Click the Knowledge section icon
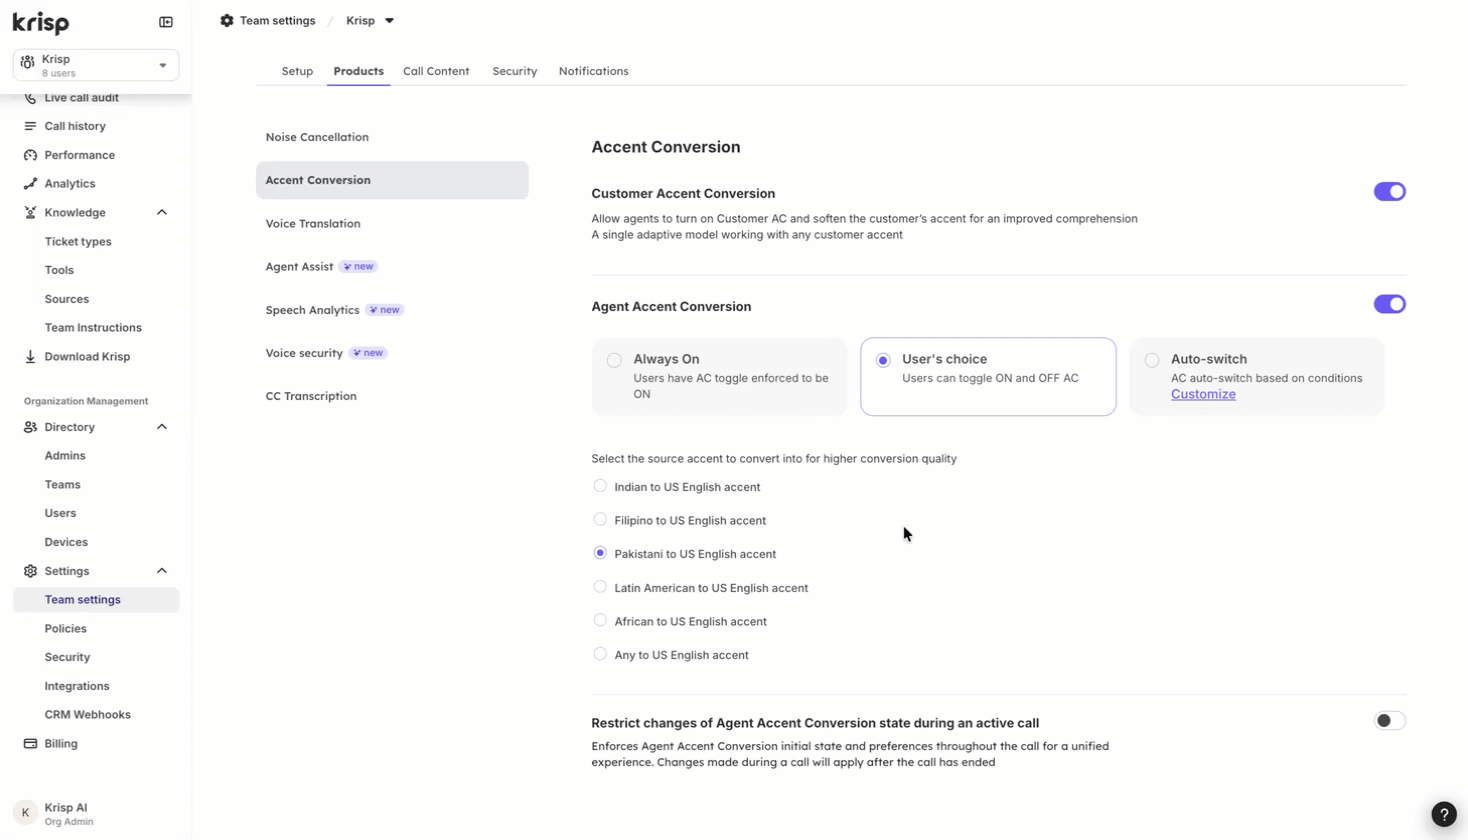The image size is (1468, 840). [30, 213]
